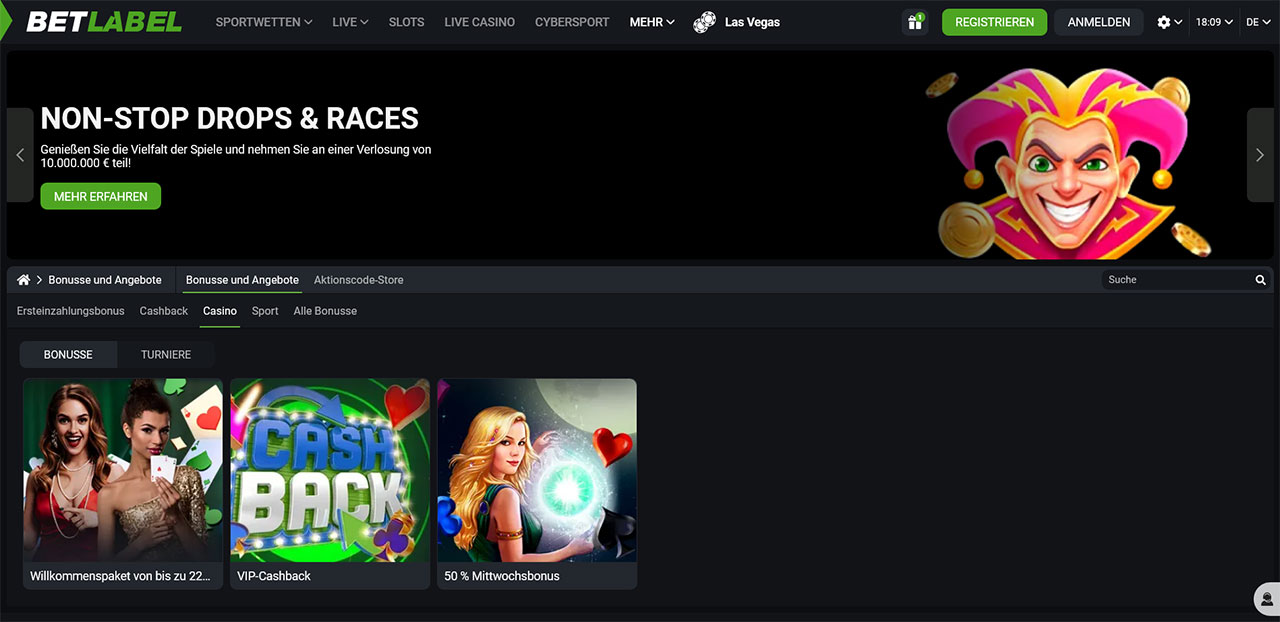The image size is (1280, 622).
Task: Open the VIP-Cashback bonus card
Action: tap(330, 483)
